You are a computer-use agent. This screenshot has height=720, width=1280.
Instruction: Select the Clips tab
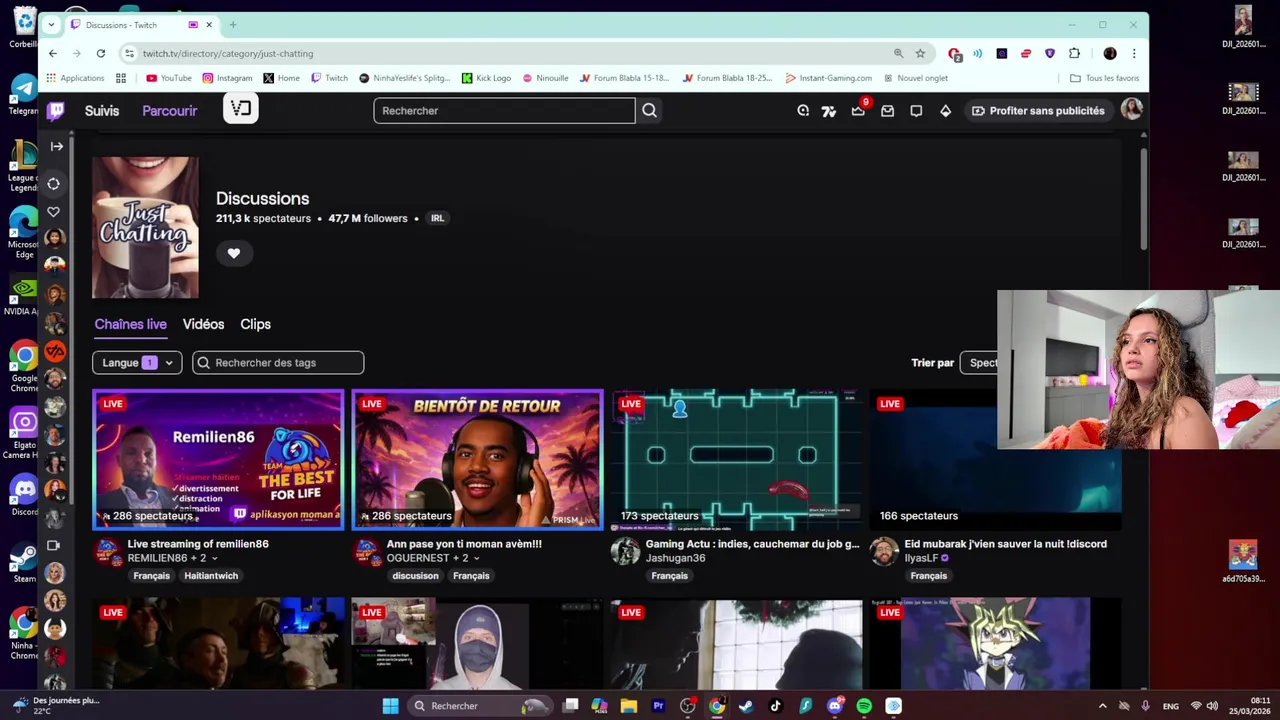point(255,324)
